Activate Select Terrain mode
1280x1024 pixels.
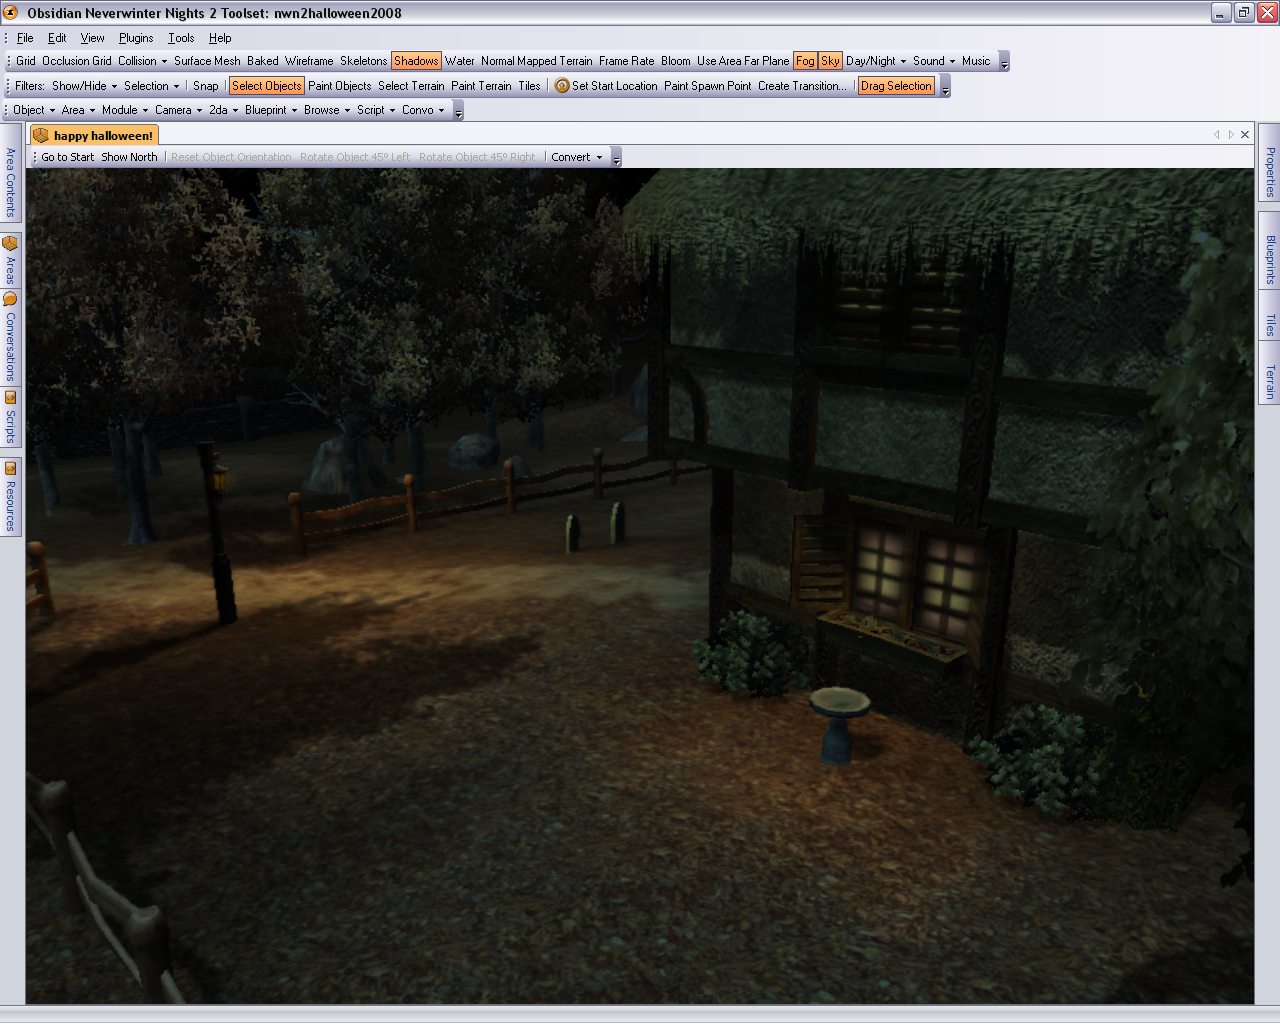tap(411, 86)
